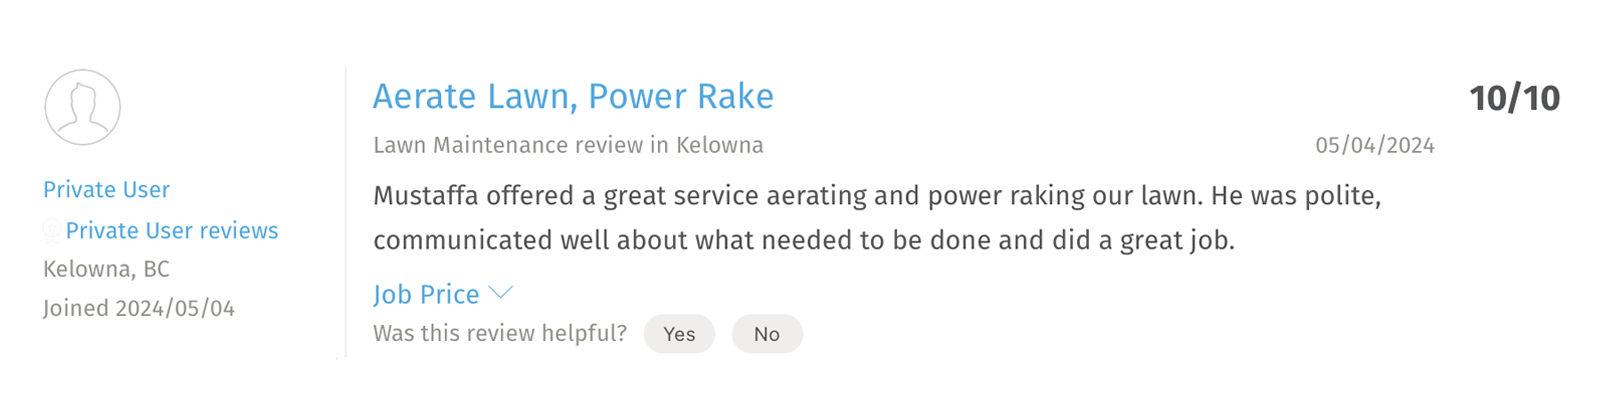Click the 10/10 rating score
This screenshot has height=400, width=1600.
tap(1514, 98)
